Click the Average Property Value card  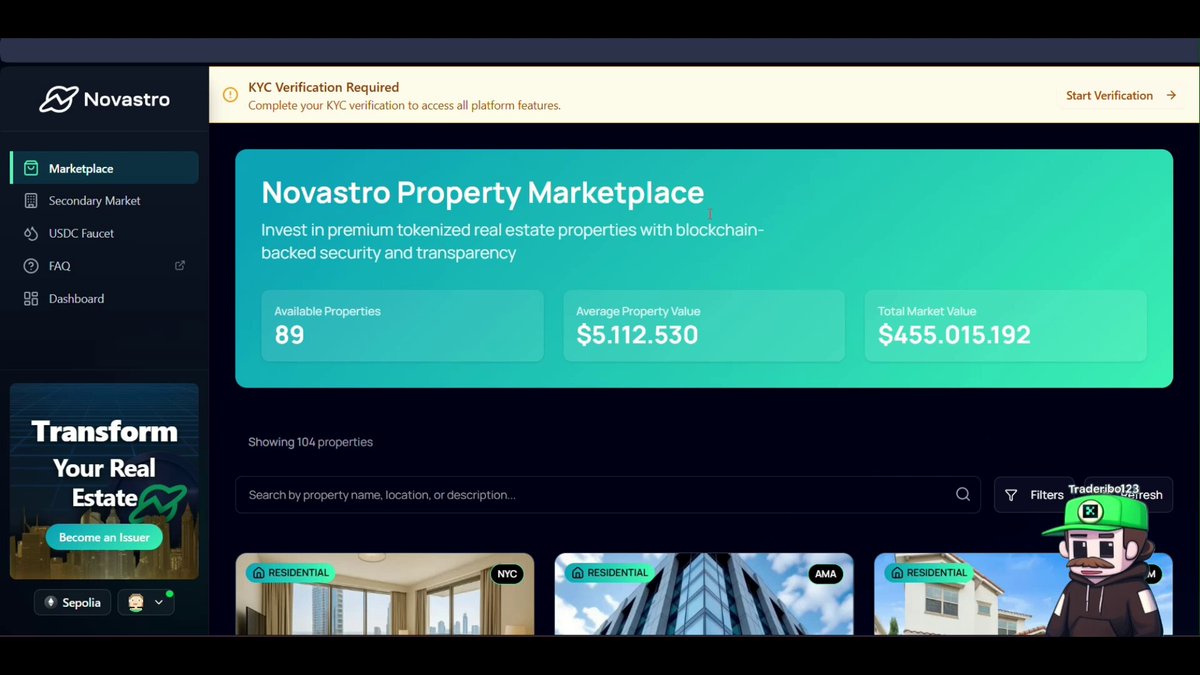point(704,326)
